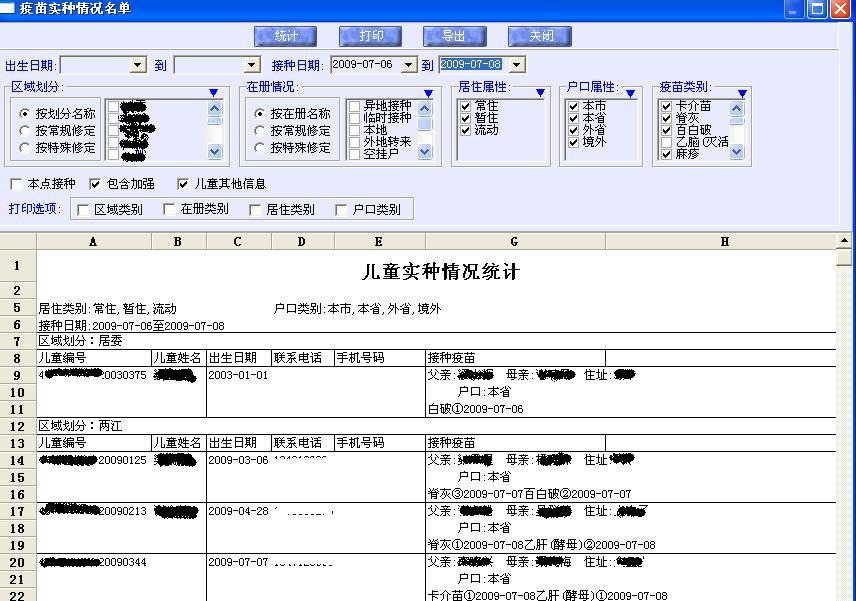Click column G header in the spreadsheet
This screenshot has height=601, width=856.
514,242
